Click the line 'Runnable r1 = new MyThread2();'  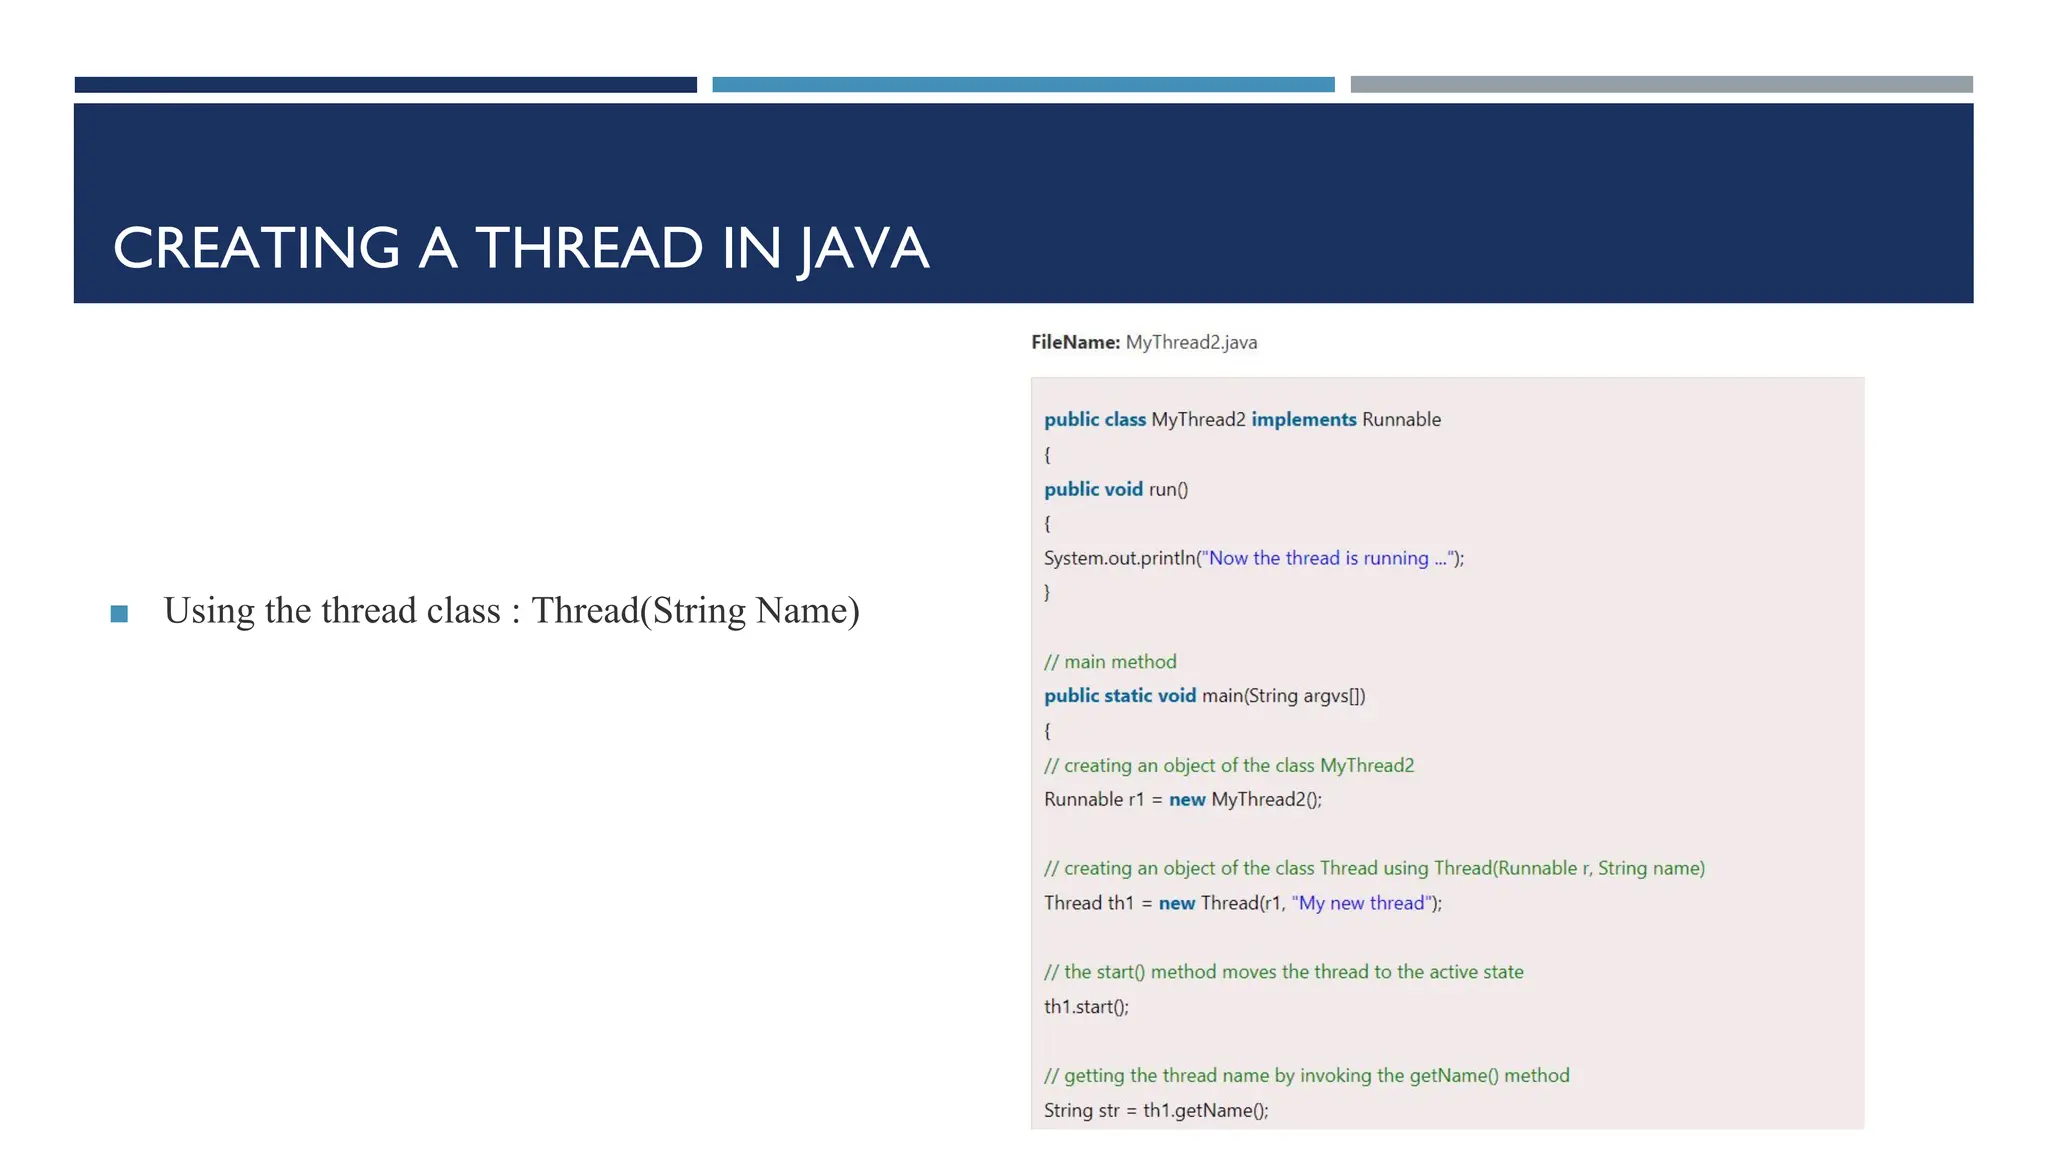click(x=1183, y=800)
